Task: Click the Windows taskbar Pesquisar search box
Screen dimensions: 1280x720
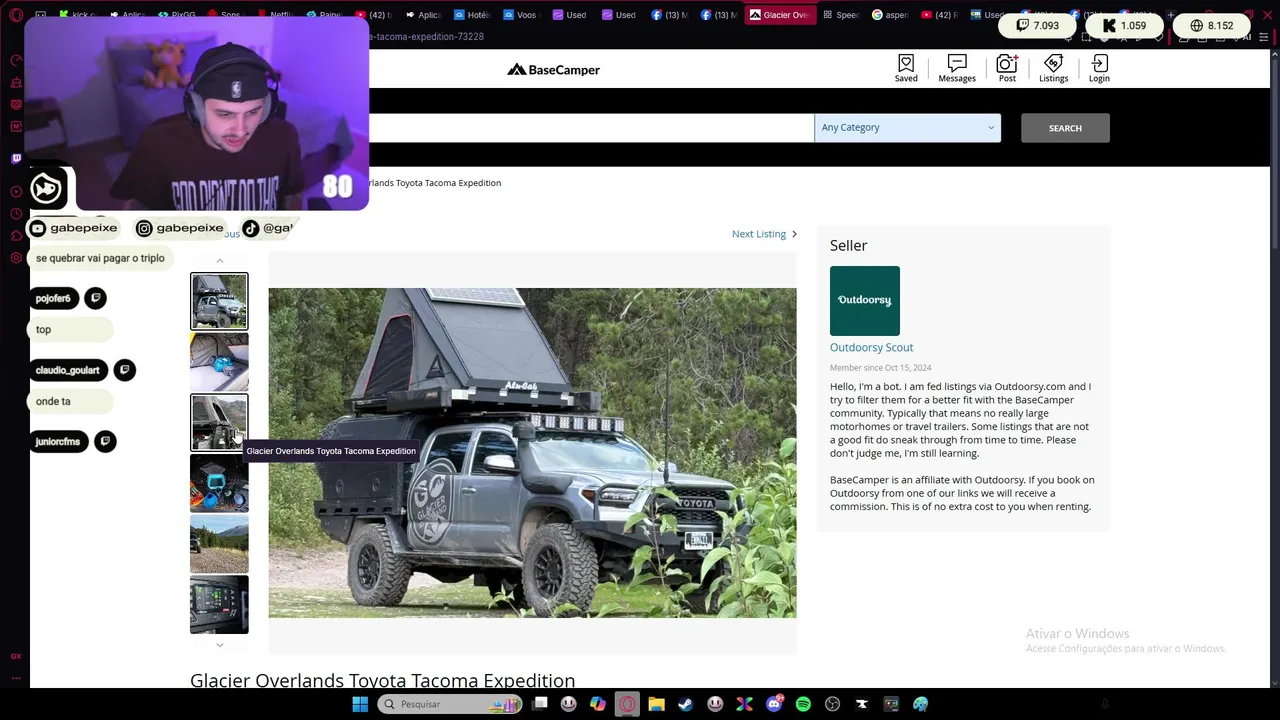Action: [450, 704]
